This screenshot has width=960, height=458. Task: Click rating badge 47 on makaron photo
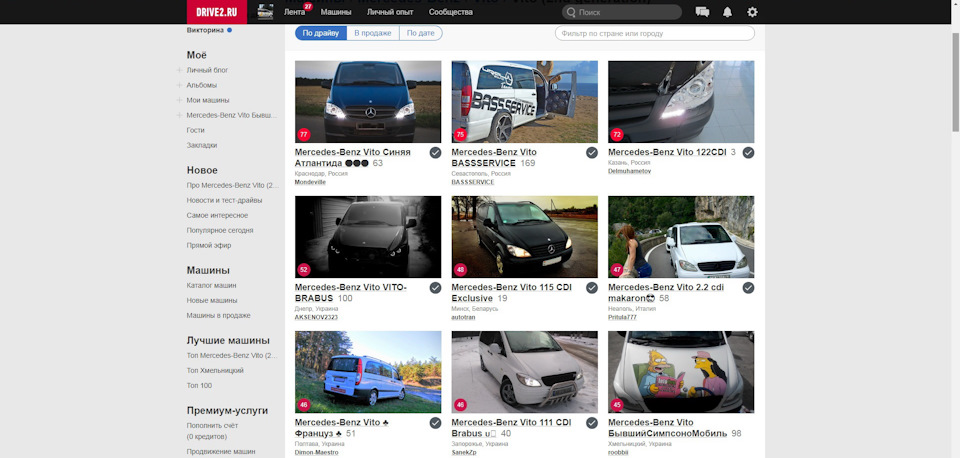pyautogui.click(x=617, y=269)
